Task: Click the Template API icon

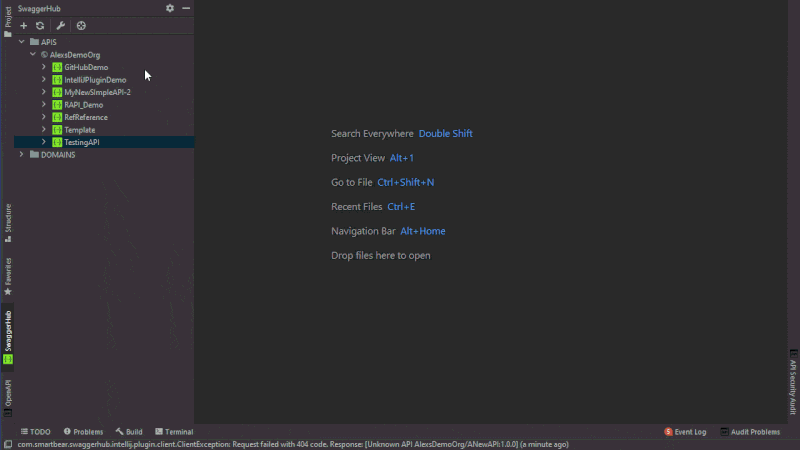Action: 57,130
